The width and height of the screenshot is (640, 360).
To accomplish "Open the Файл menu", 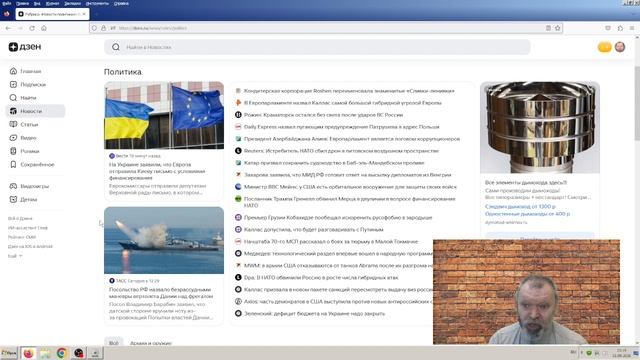I will [7, 3].
